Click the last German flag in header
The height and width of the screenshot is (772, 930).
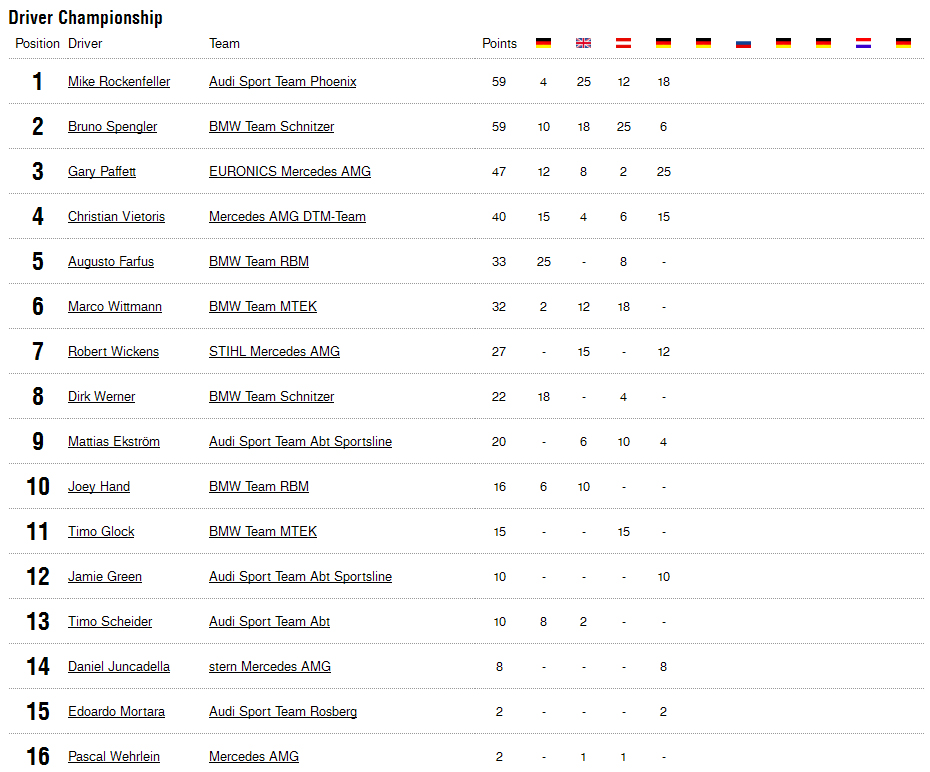903,43
